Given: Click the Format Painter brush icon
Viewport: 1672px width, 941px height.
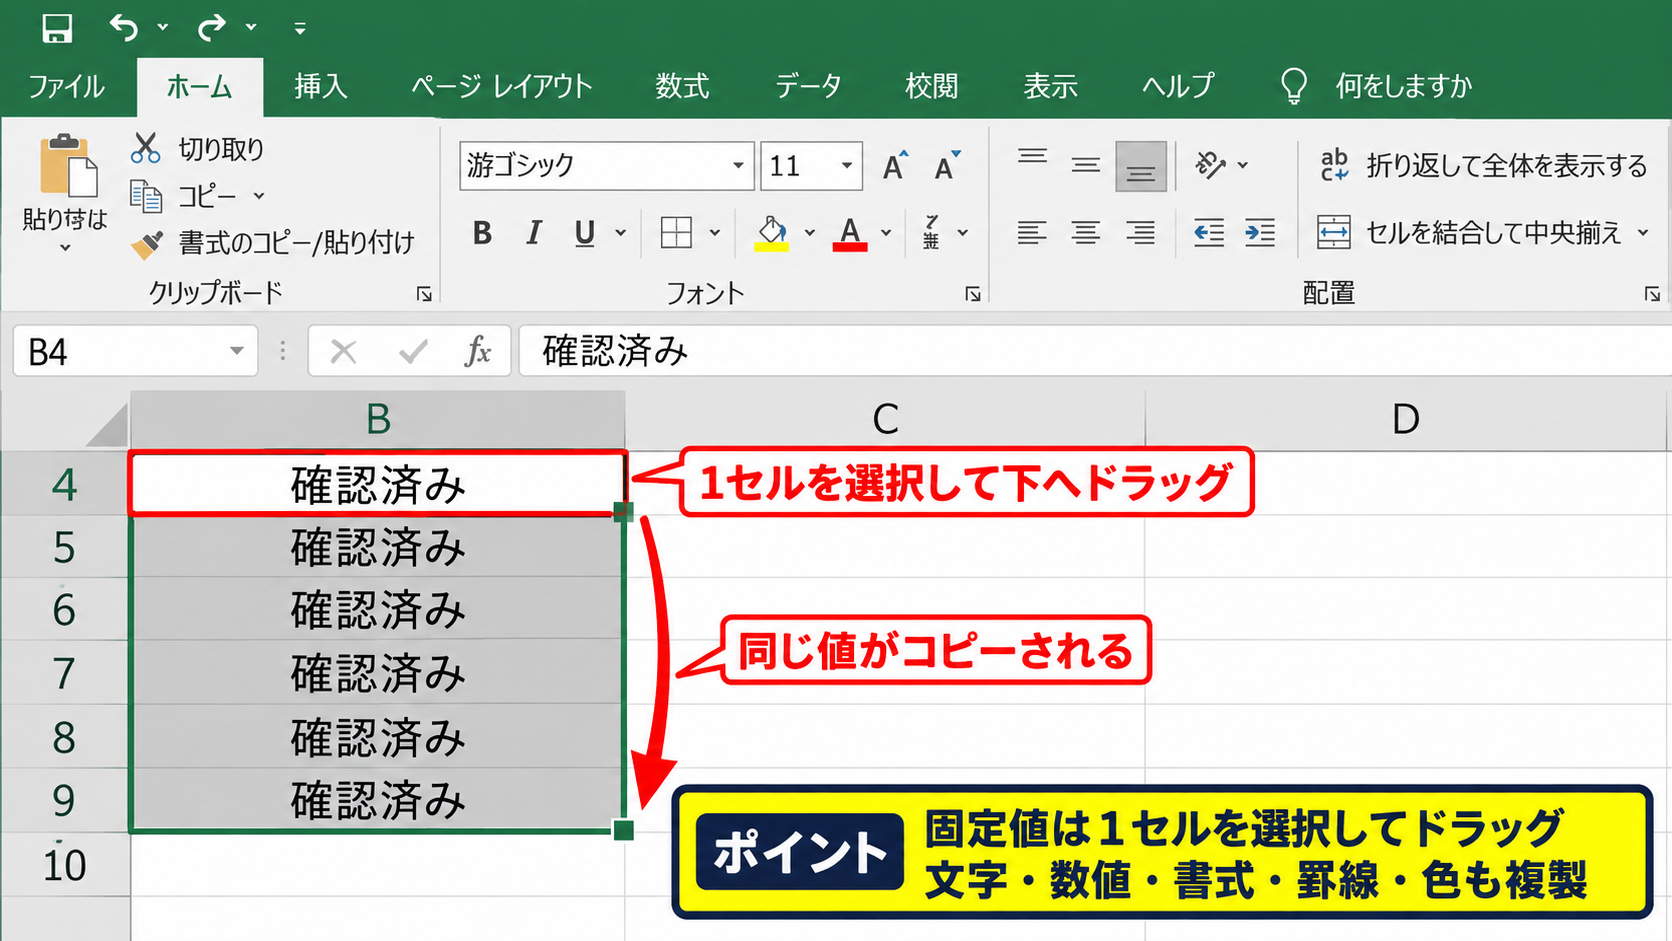Looking at the screenshot, I should coord(147,243).
